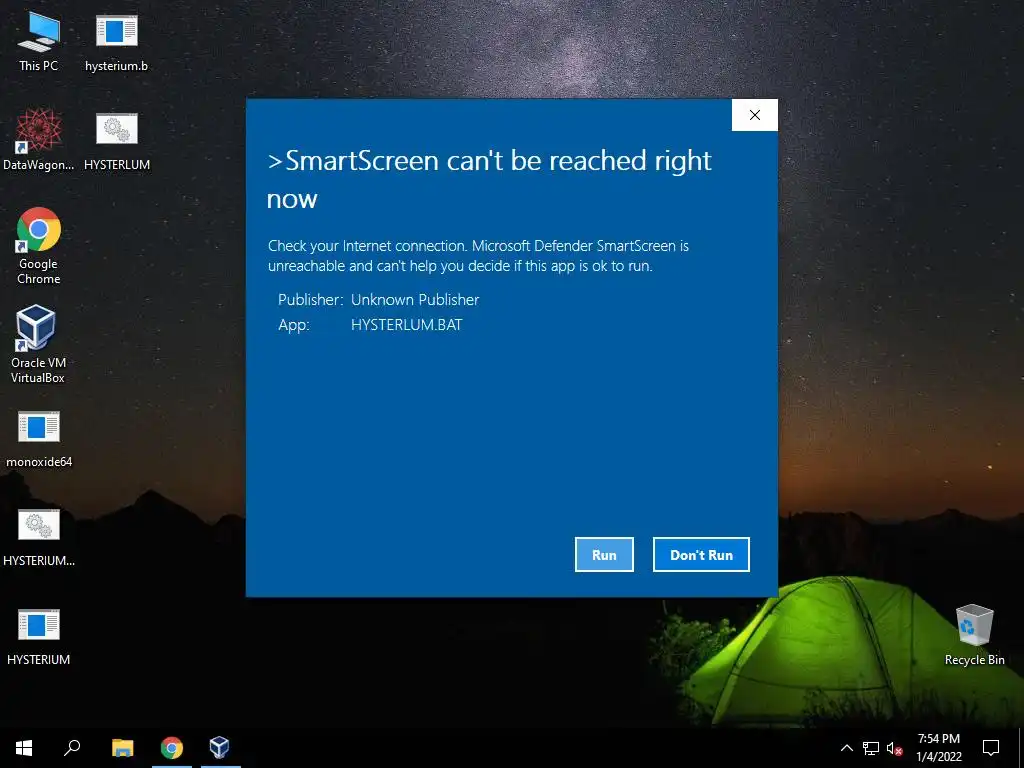Click the Run button in SmartScreen dialog
This screenshot has height=768, width=1024.
click(604, 554)
